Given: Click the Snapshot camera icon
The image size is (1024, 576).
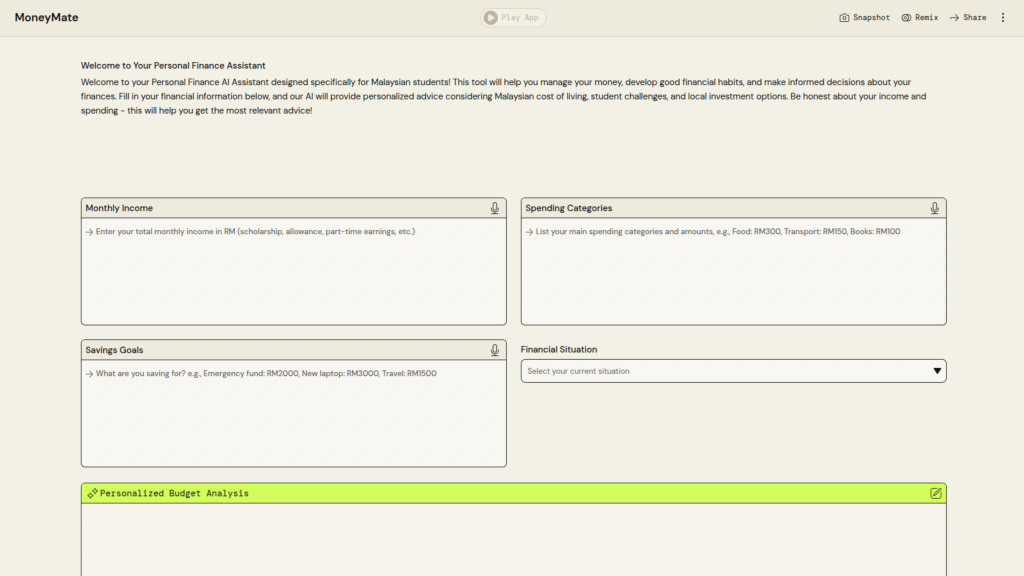Looking at the screenshot, I should click(x=844, y=18).
